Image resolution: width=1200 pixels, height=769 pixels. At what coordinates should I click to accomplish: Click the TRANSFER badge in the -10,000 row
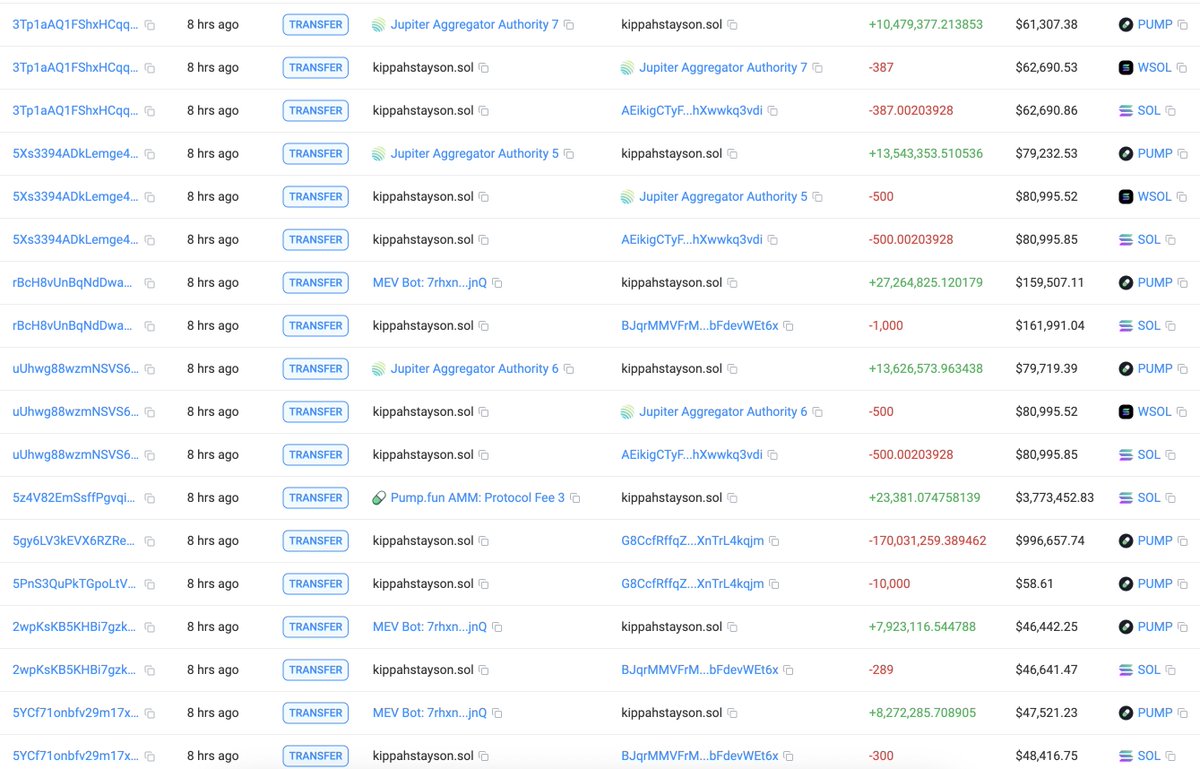coord(316,584)
